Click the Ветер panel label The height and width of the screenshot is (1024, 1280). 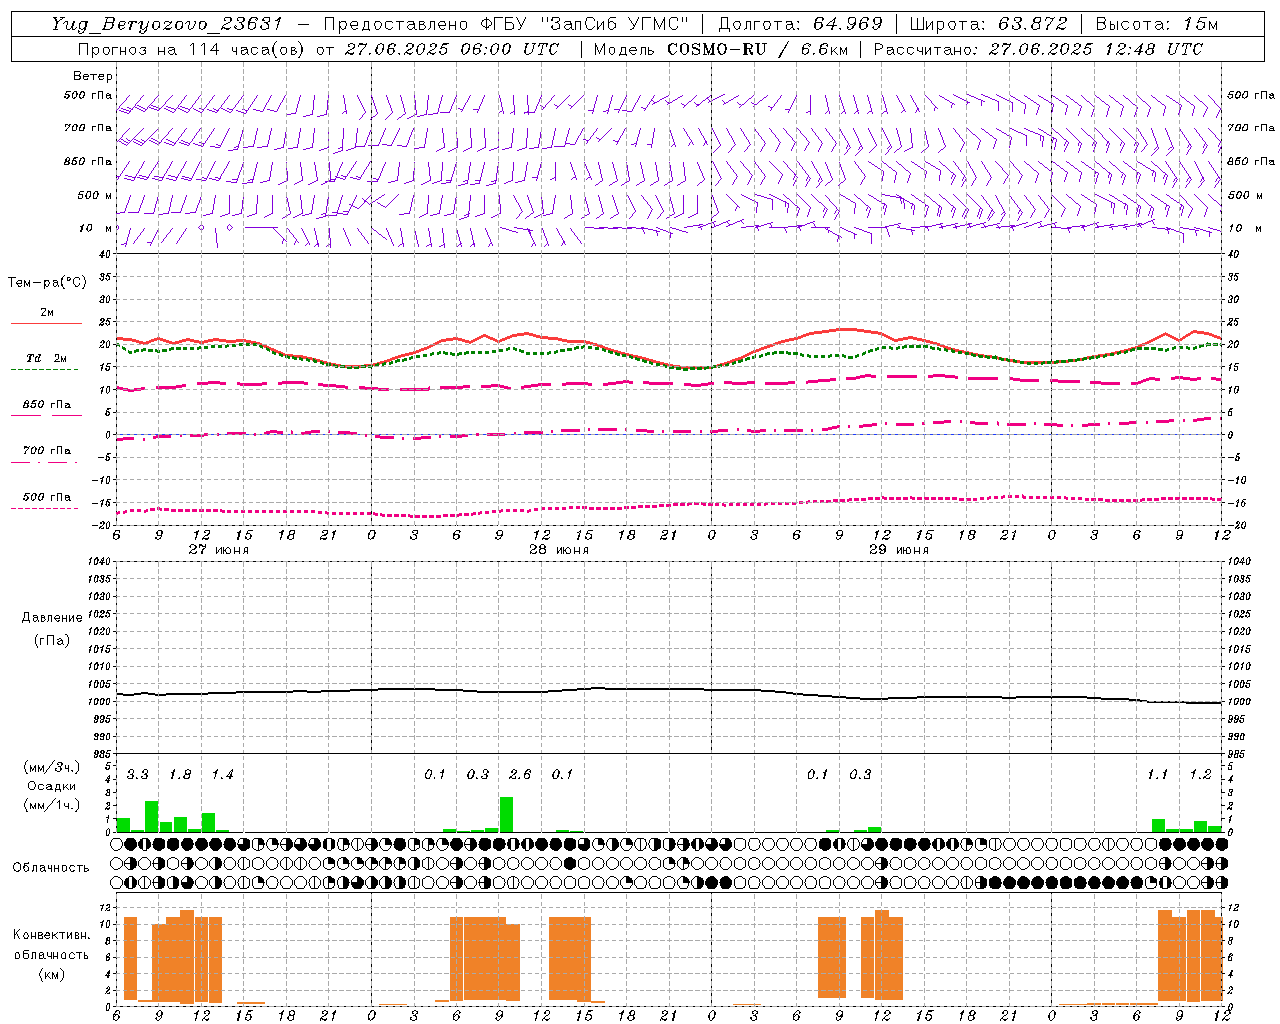click(93, 76)
